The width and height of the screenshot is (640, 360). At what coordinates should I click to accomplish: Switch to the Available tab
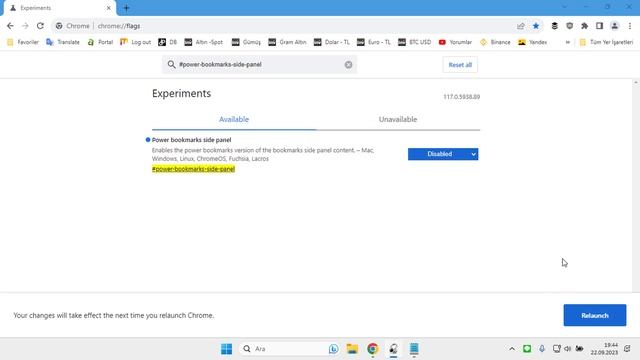[234, 120]
